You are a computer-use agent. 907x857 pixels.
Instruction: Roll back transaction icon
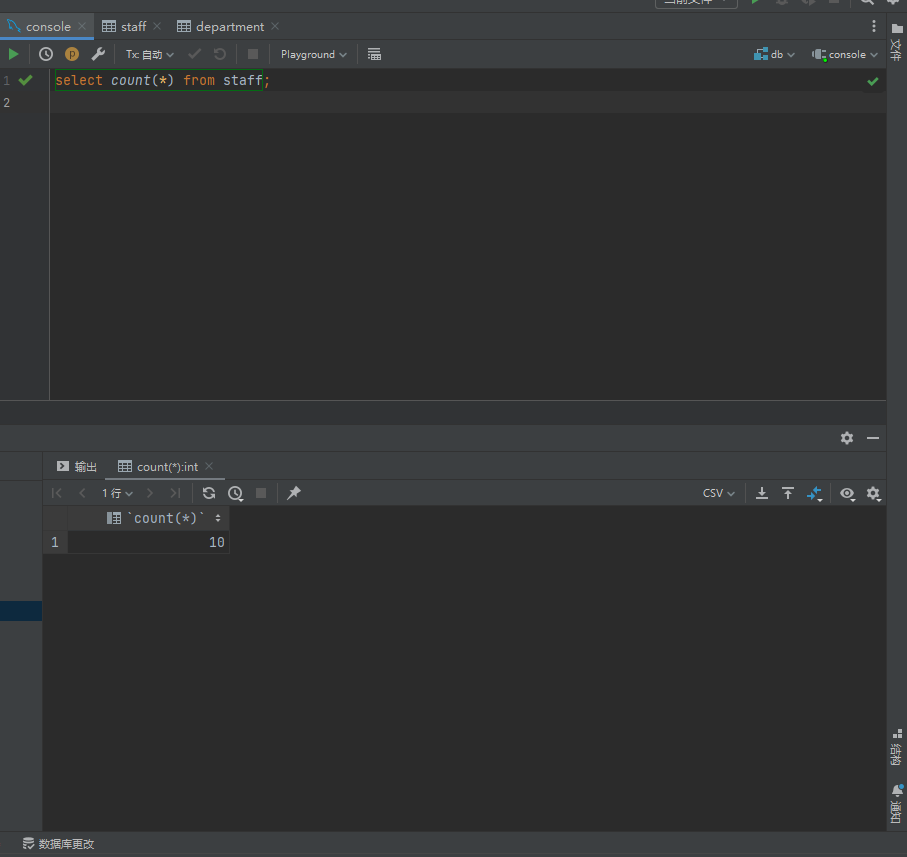pos(220,54)
